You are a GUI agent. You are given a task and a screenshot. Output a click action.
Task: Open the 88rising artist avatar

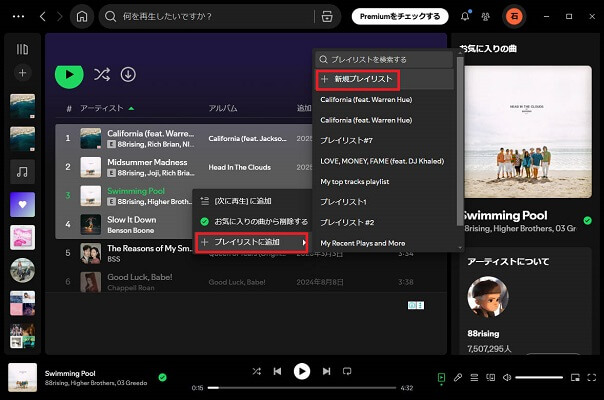(488, 297)
